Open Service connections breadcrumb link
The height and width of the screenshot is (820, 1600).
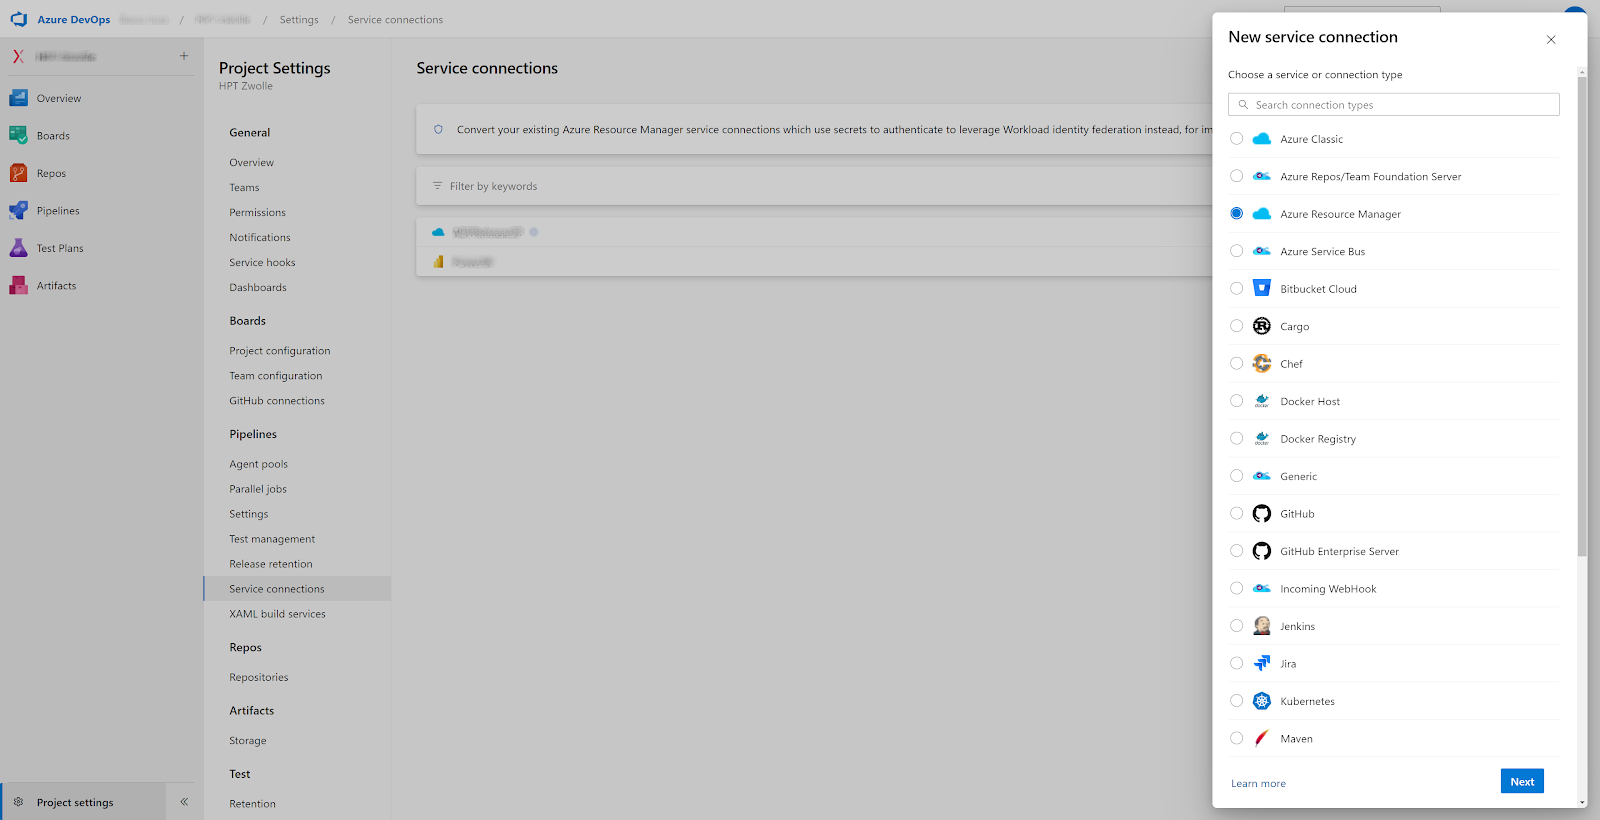pos(395,20)
